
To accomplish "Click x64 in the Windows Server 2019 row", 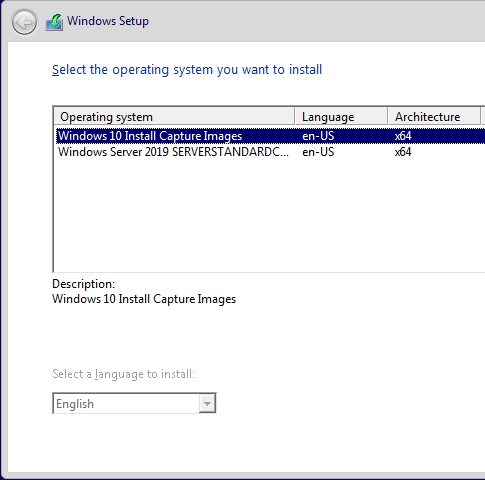I will click(403, 152).
